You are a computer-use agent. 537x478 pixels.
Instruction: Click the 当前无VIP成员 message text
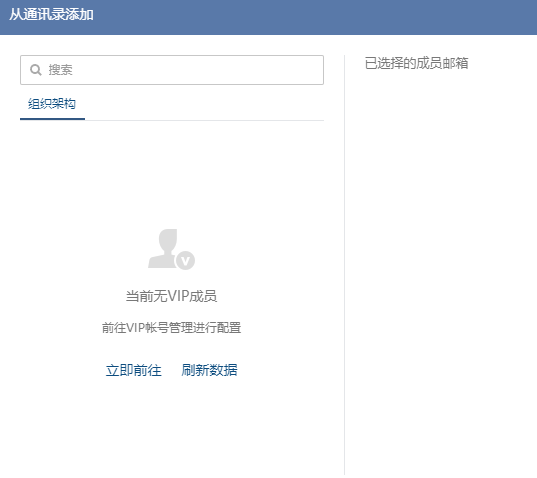click(x=171, y=296)
